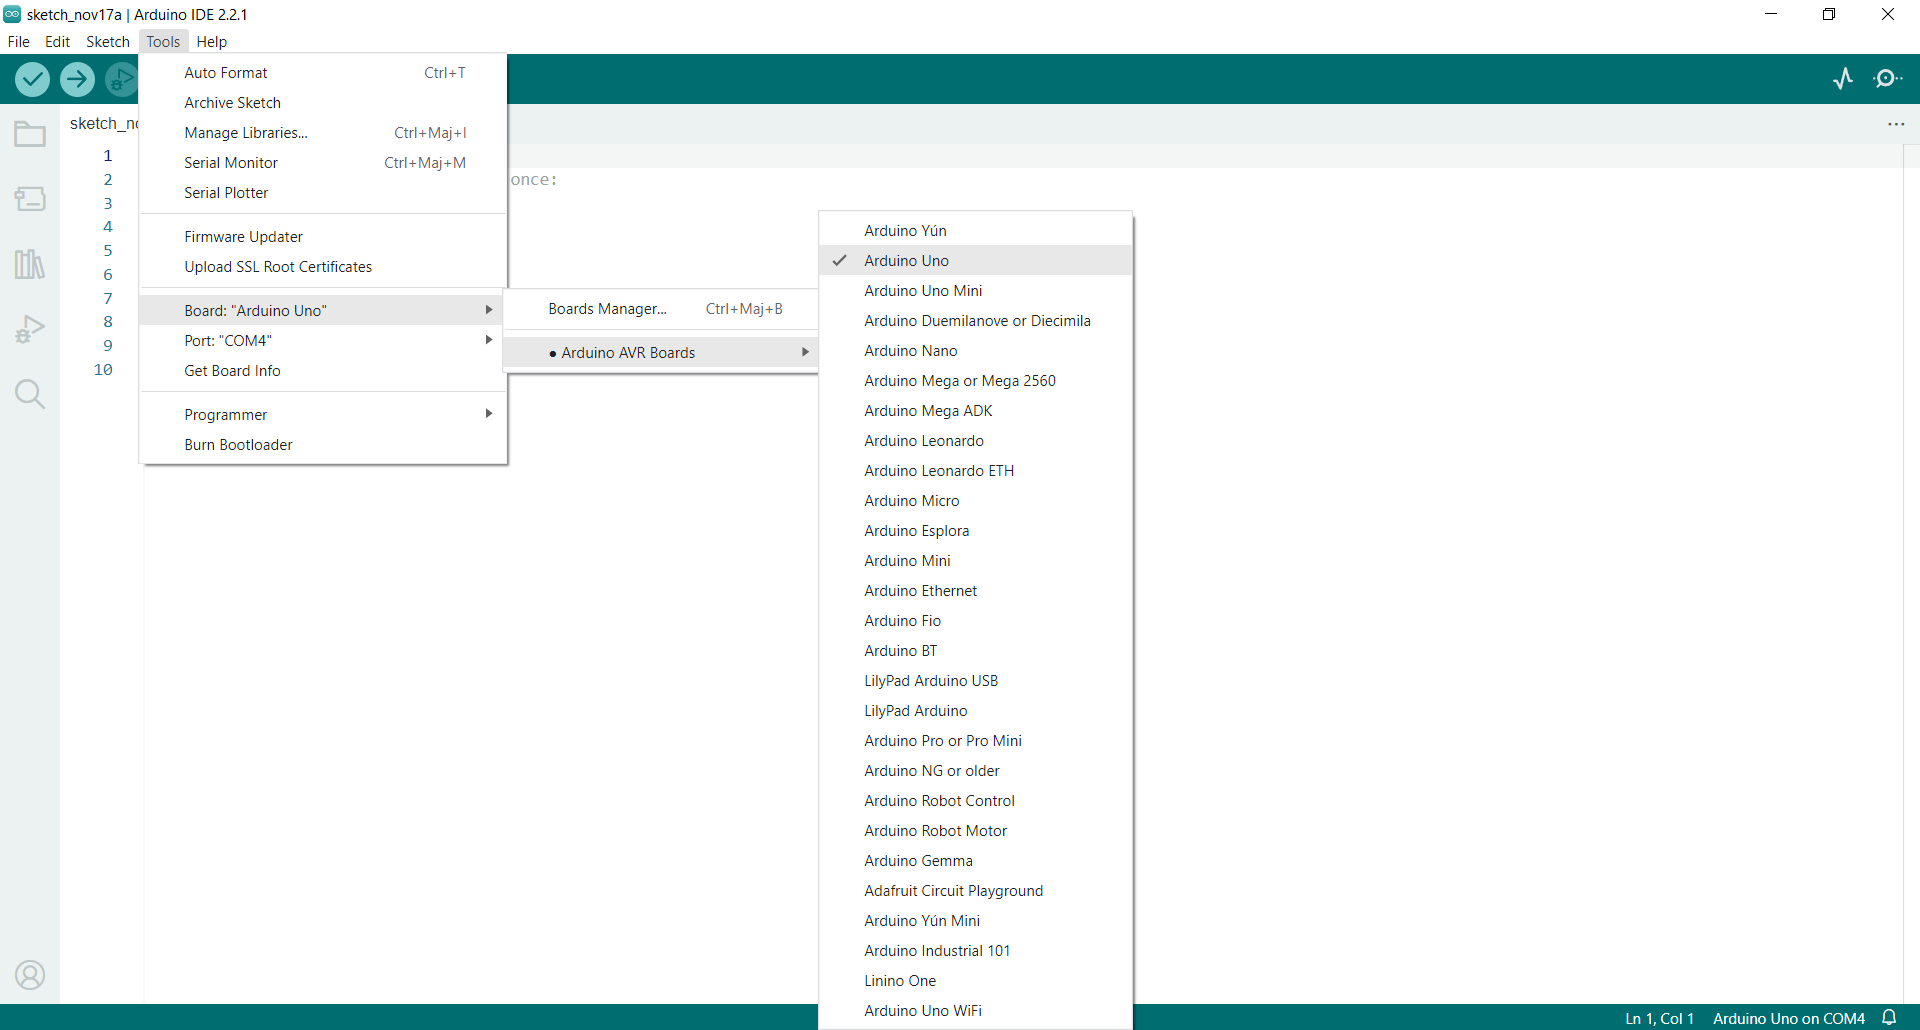This screenshot has height=1030, width=1920.
Task: Select Arduino NG or older
Action: [975, 771]
